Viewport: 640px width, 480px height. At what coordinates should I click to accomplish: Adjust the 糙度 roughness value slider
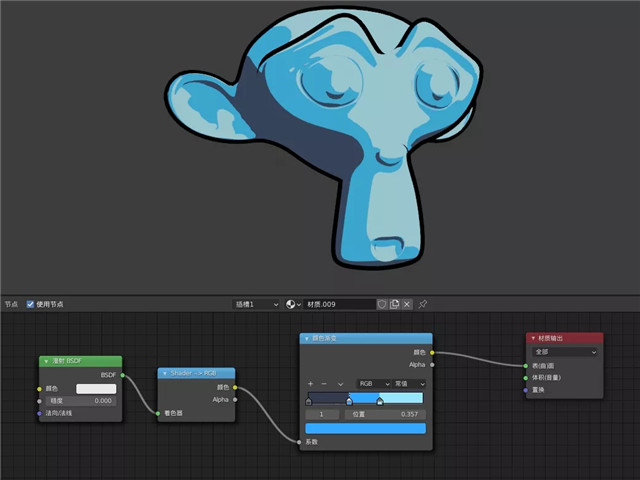click(80, 401)
